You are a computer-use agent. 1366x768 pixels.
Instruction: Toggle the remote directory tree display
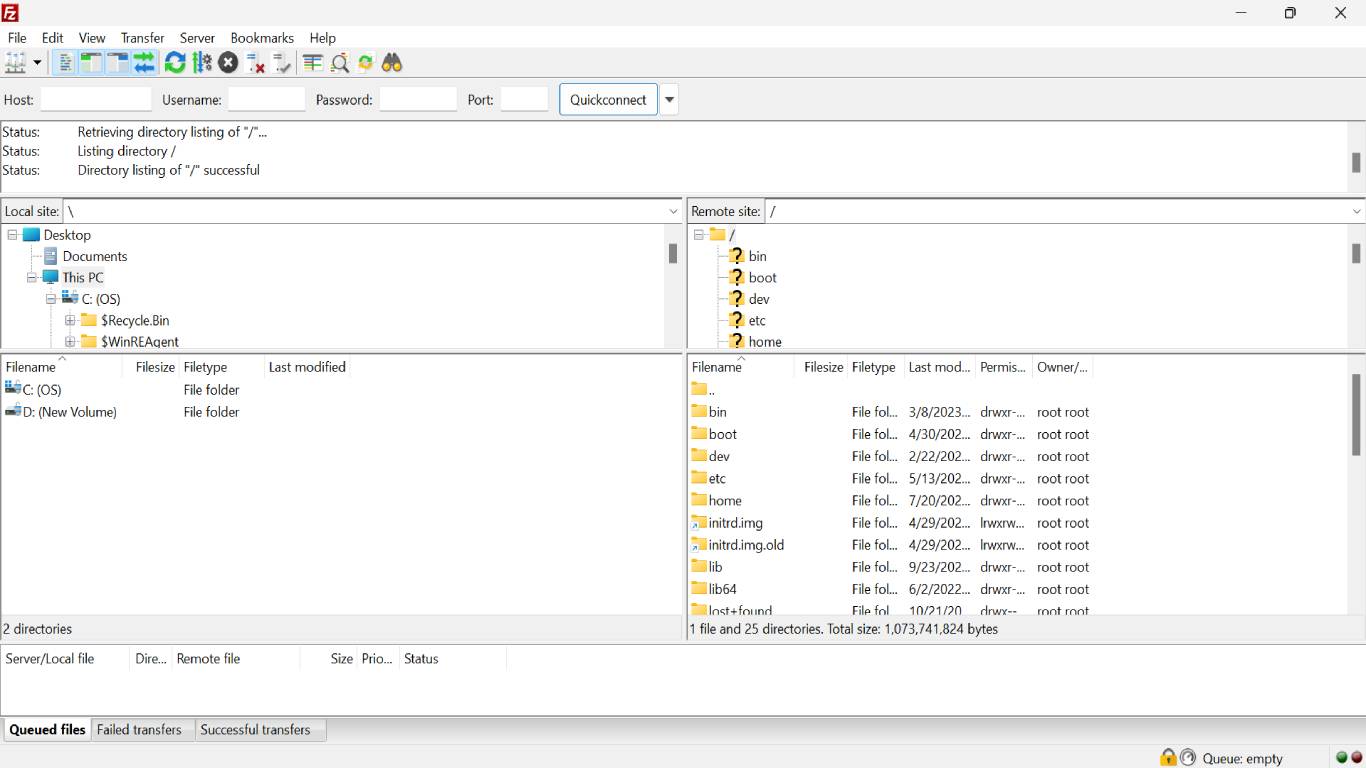[118, 63]
